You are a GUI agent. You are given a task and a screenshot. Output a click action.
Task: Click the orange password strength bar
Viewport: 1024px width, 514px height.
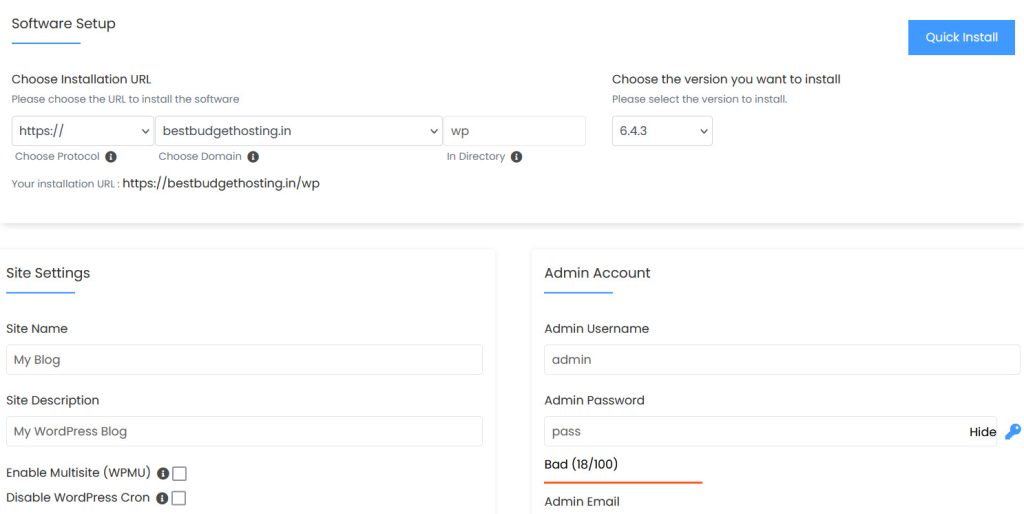click(623, 482)
